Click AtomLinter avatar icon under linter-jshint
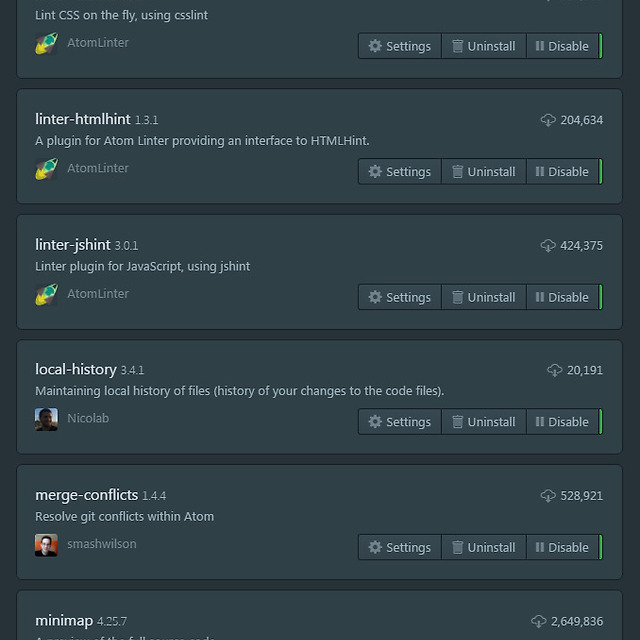This screenshot has height=640, width=640. 46,294
